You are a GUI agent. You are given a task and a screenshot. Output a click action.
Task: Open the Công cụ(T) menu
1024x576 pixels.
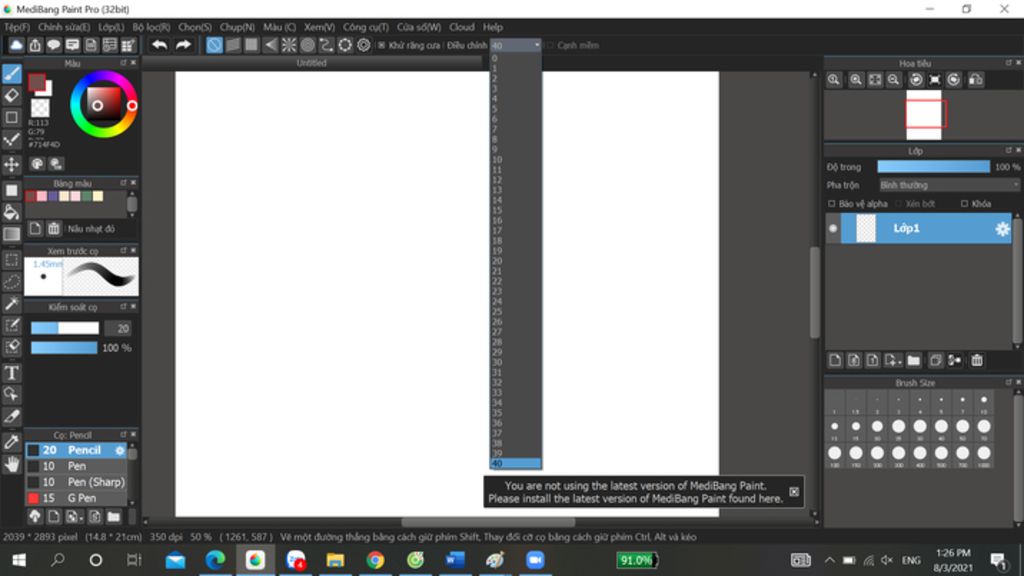tap(366, 27)
